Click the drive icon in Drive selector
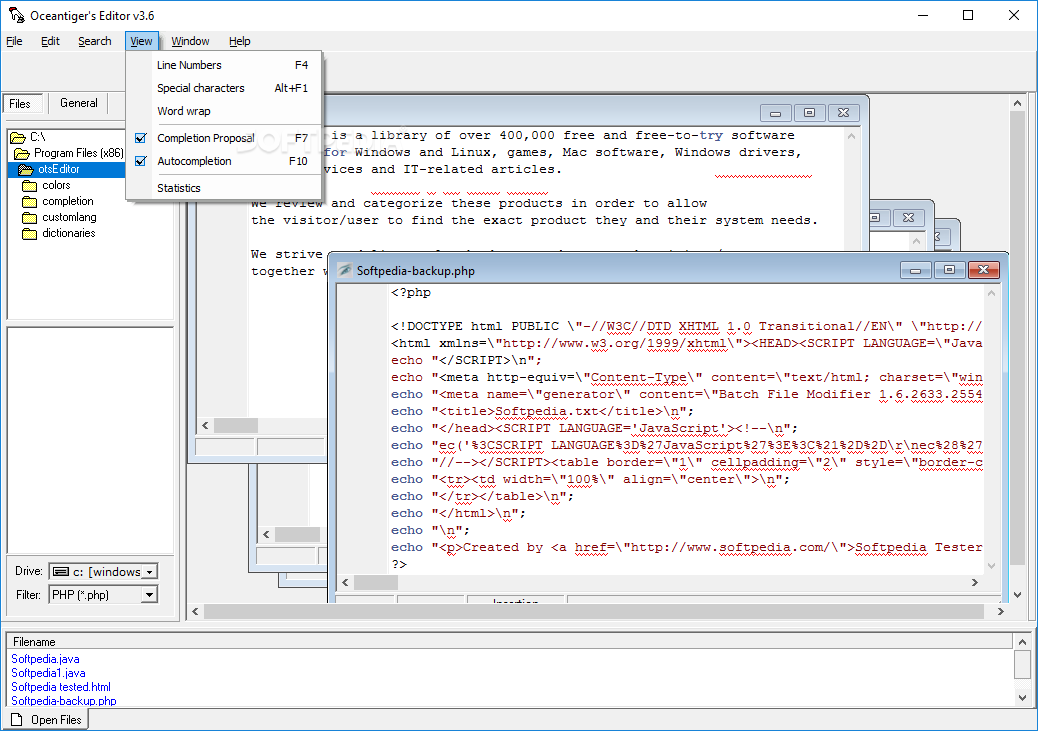The width and height of the screenshot is (1038, 731). pyautogui.click(x=61, y=571)
